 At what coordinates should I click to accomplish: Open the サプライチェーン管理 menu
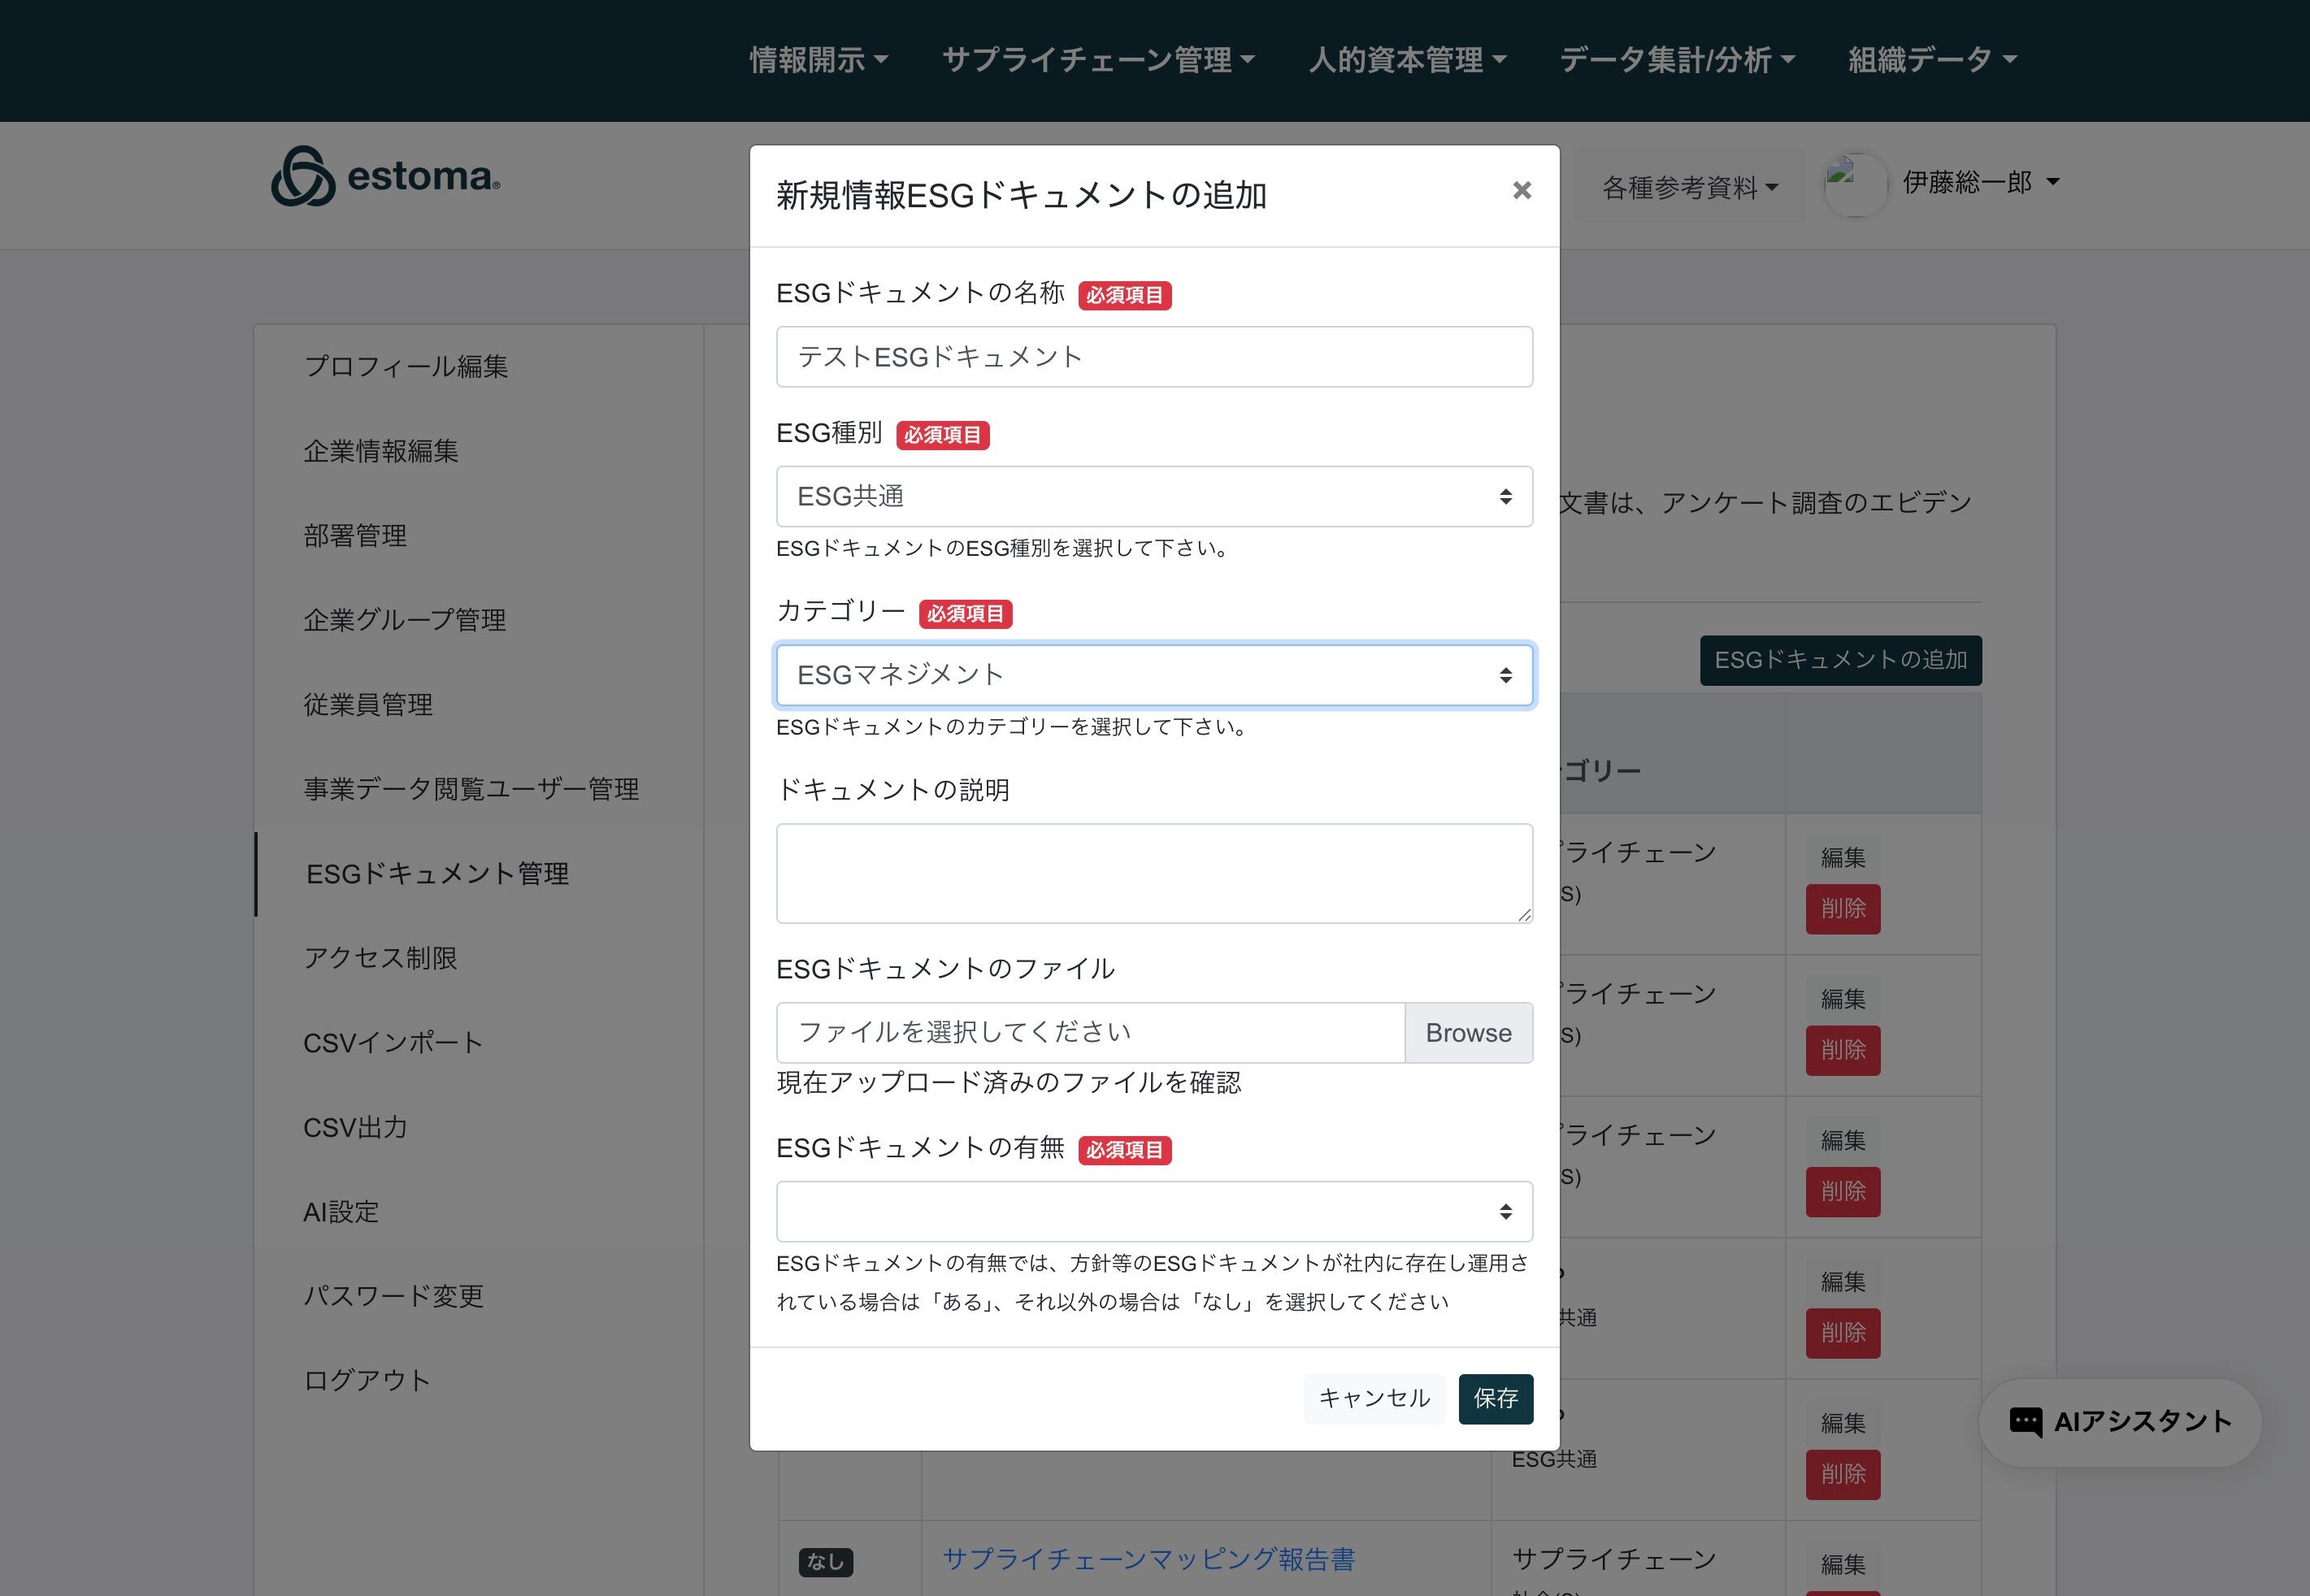(1097, 60)
